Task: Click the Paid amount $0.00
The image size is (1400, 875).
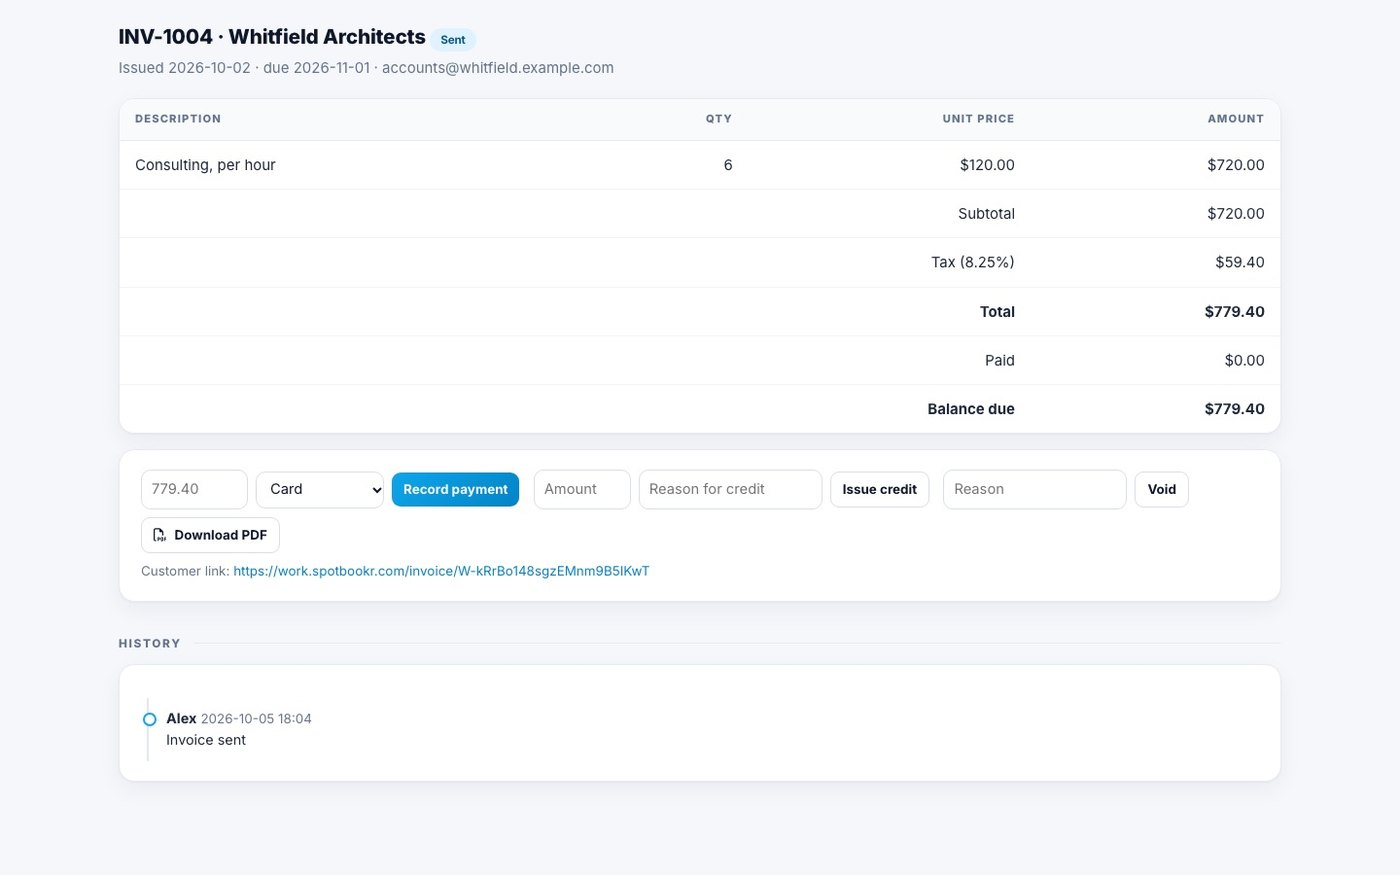Action: (1245, 360)
